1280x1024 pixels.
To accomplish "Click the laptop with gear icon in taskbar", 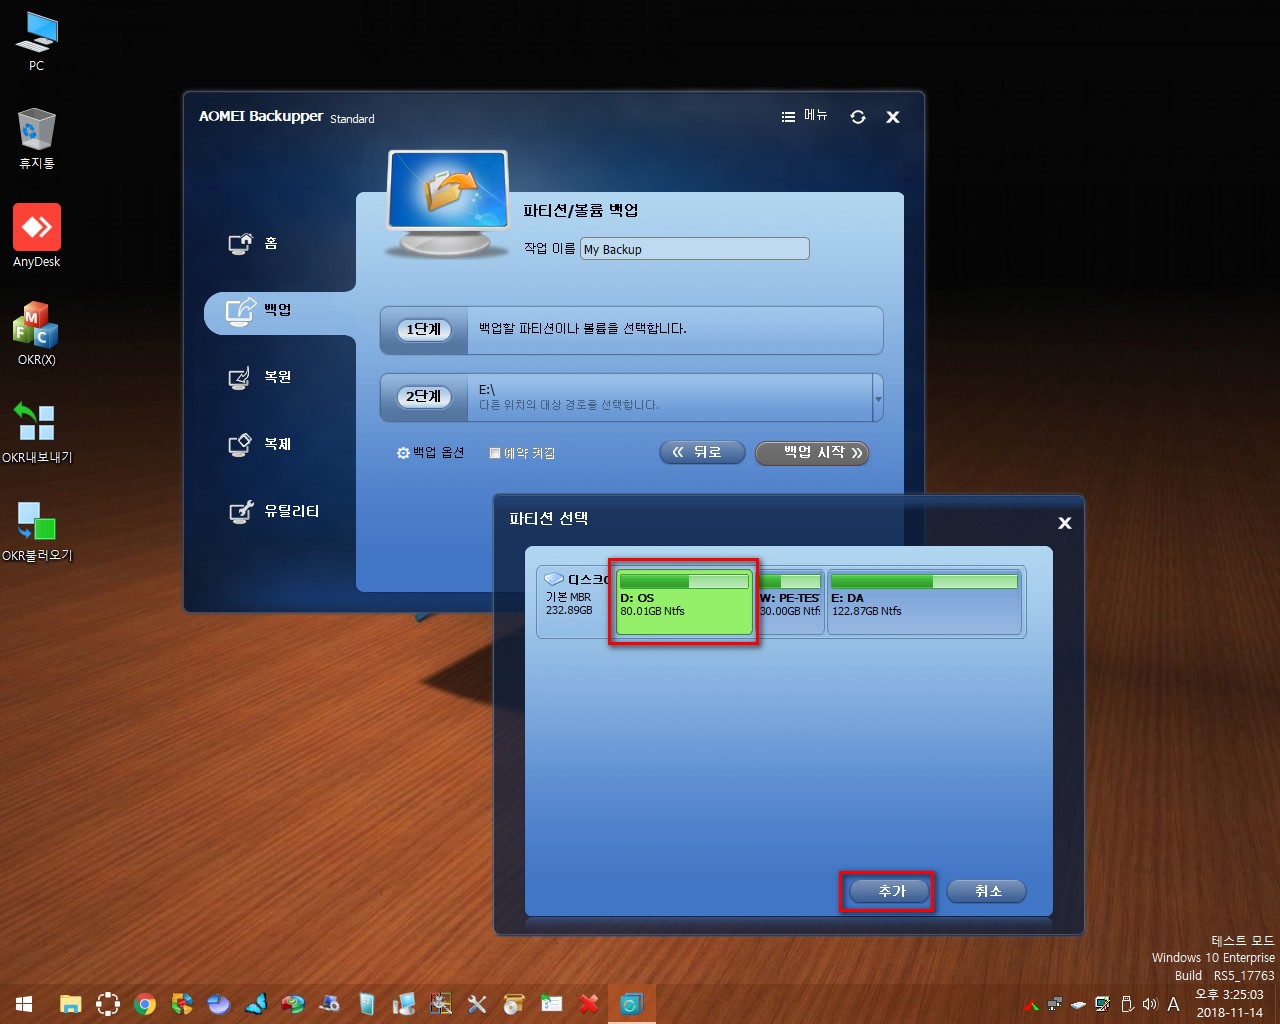I will 330,1004.
